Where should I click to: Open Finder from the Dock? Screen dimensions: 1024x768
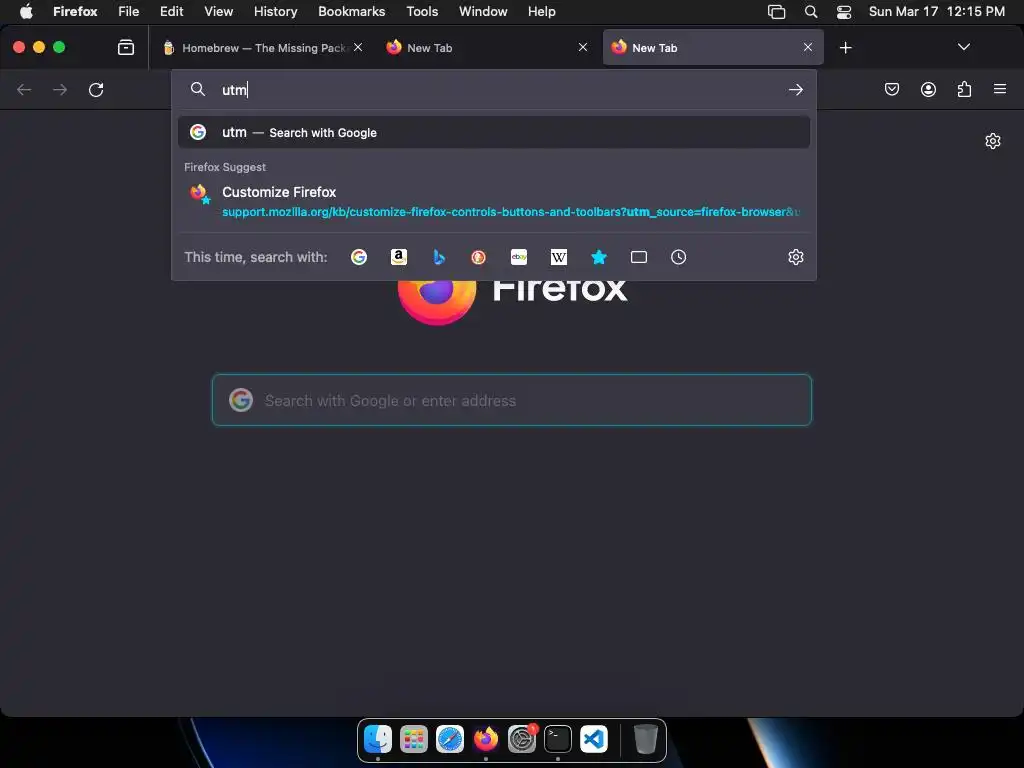pyautogui.click(x=377, y=739)
